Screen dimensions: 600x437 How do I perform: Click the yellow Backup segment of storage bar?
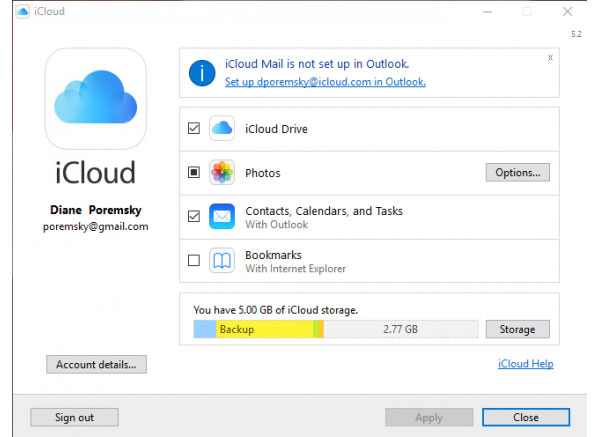tap(264, 329)
